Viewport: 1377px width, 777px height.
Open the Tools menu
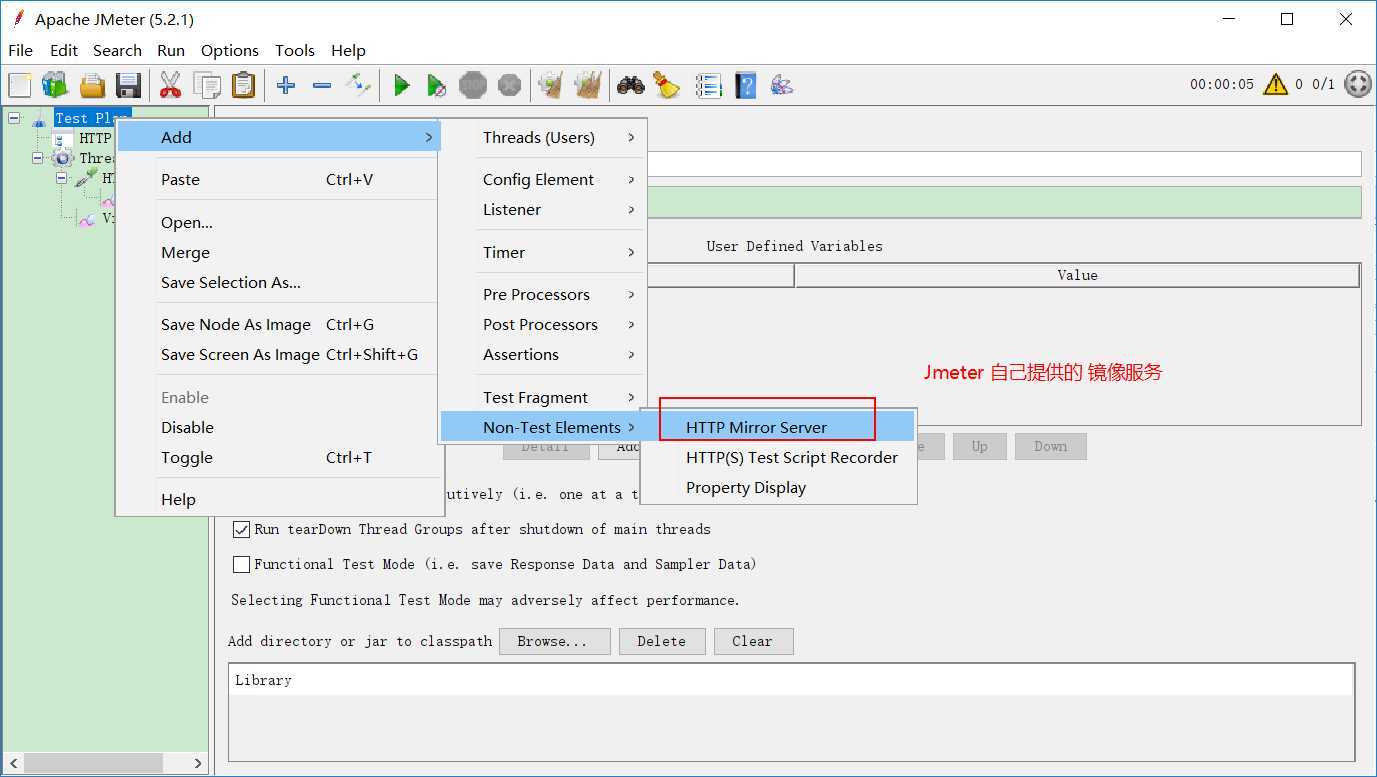295,50
